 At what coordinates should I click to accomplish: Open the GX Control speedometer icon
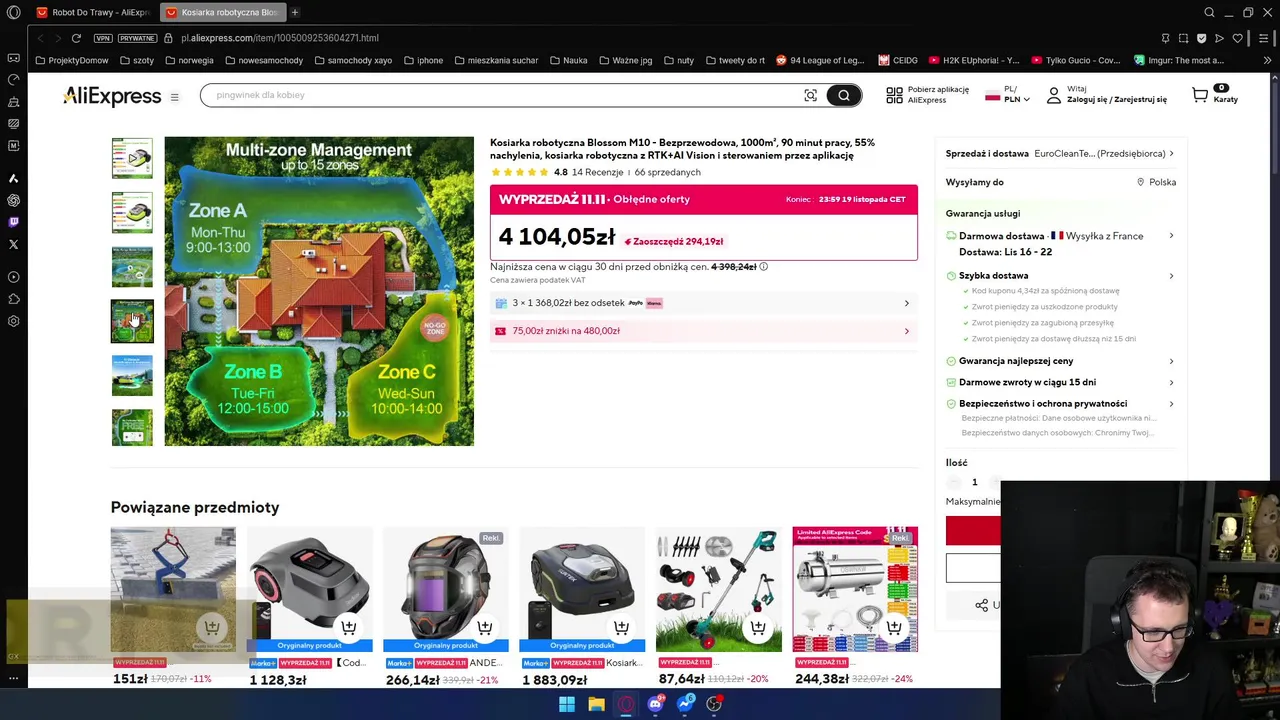13,79
